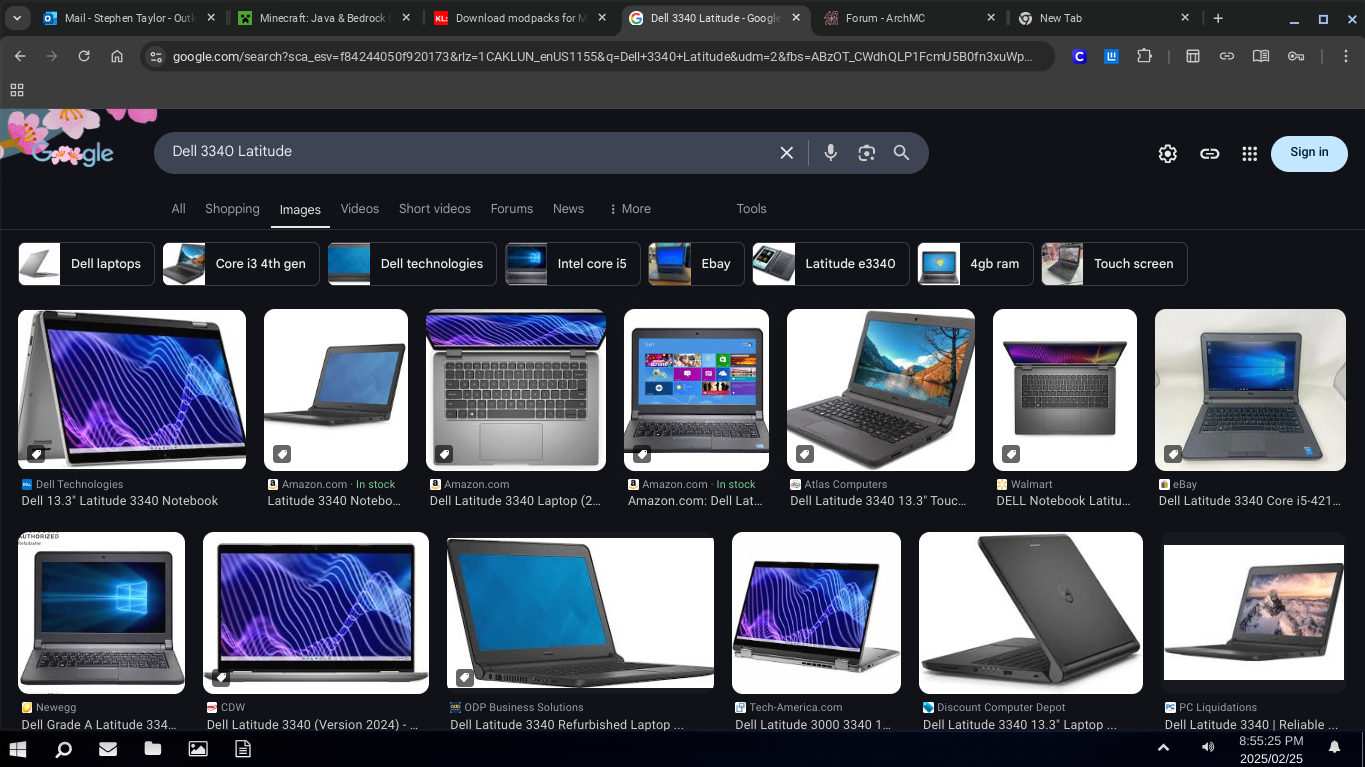Screen dimensions: 1365x767
Task: Show hidden system tray icons
Action: coord(1163,748)
